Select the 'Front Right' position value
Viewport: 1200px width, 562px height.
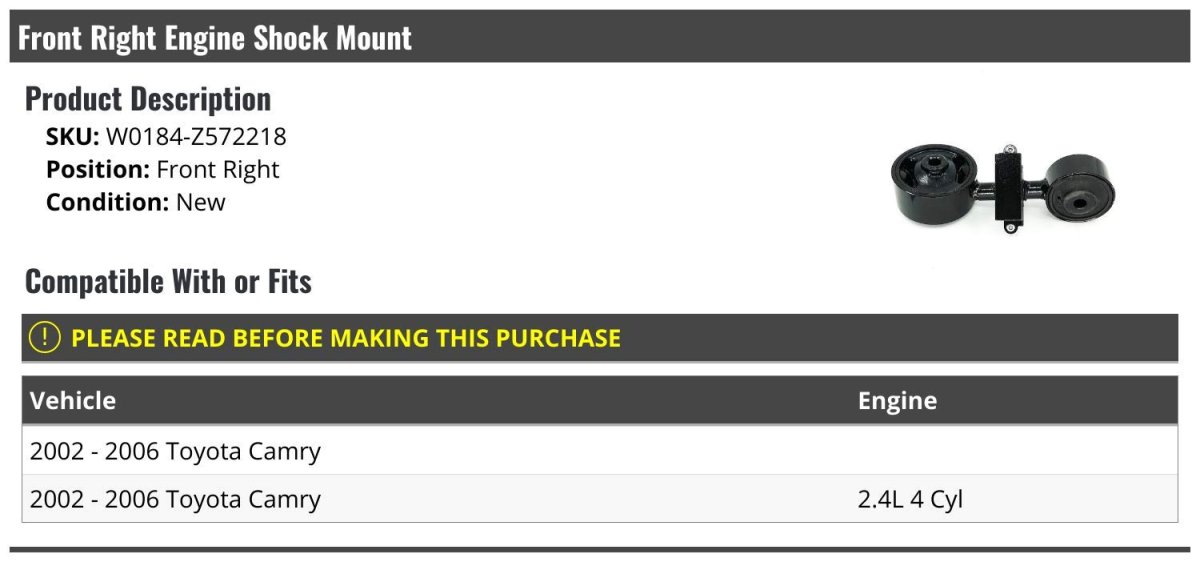218,170
